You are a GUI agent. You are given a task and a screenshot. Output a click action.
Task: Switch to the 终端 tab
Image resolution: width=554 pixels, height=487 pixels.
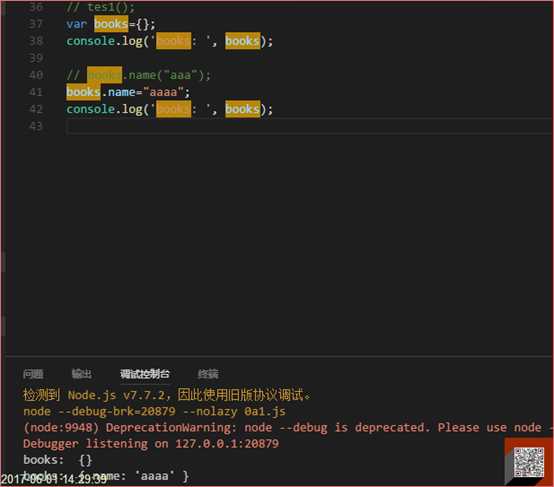click(208, 374)
